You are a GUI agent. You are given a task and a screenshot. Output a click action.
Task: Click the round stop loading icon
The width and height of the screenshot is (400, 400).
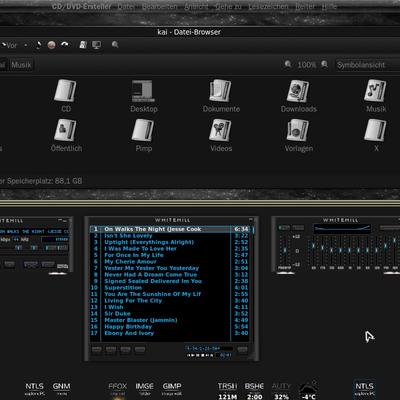click(x=51, y=45)
